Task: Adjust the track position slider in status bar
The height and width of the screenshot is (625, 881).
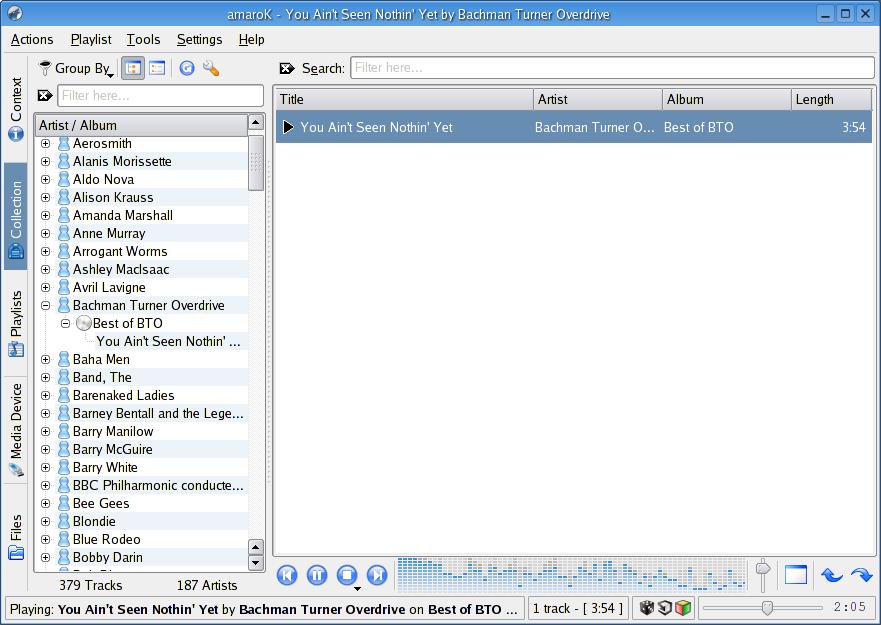Action: [767, 608]
